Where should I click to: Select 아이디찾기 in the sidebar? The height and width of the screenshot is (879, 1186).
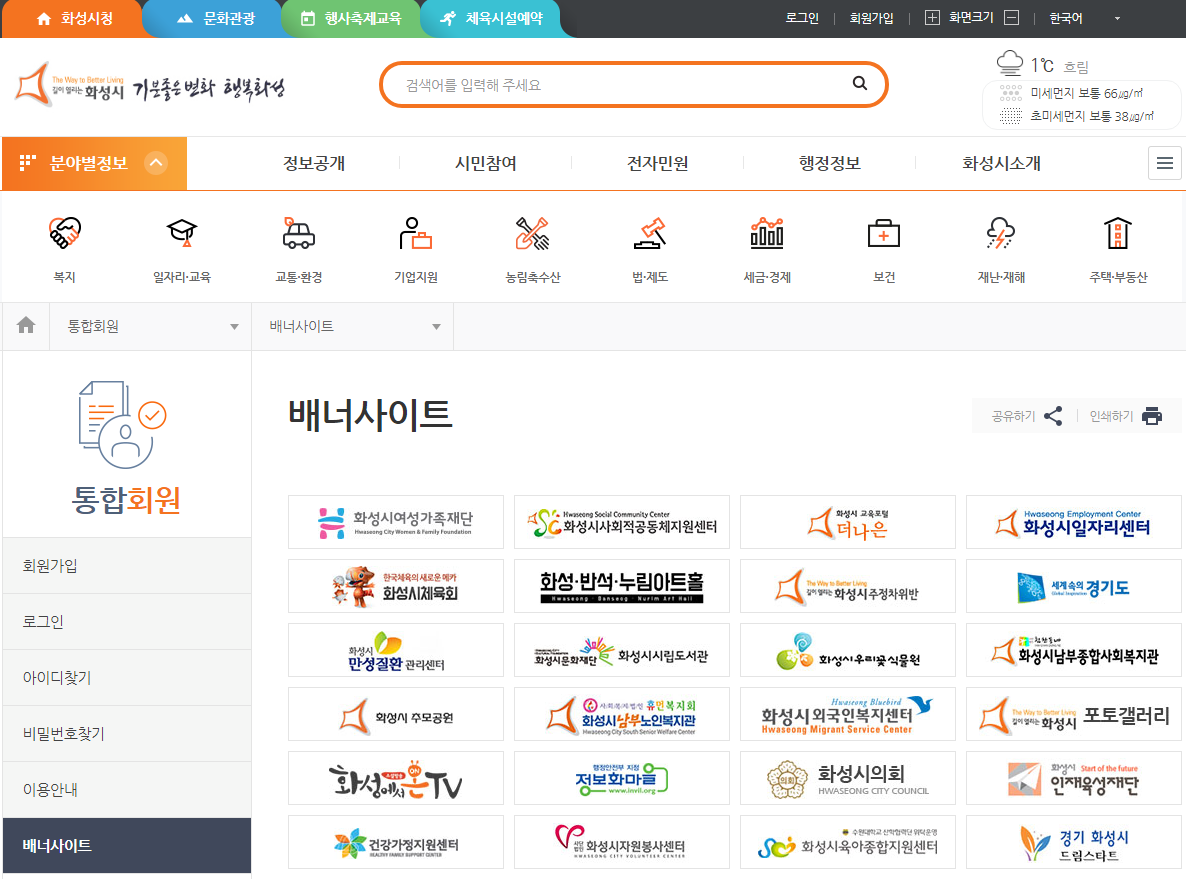click(127, 678)
